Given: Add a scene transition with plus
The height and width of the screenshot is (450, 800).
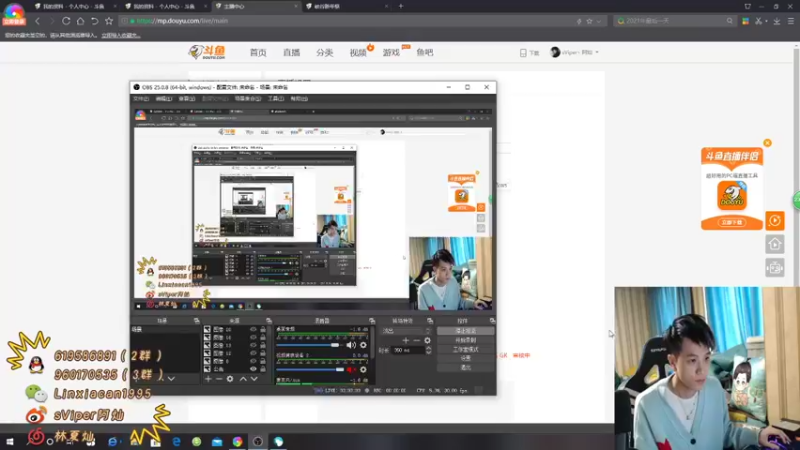Looking at the screenshot, I should (x=406, y=340).
